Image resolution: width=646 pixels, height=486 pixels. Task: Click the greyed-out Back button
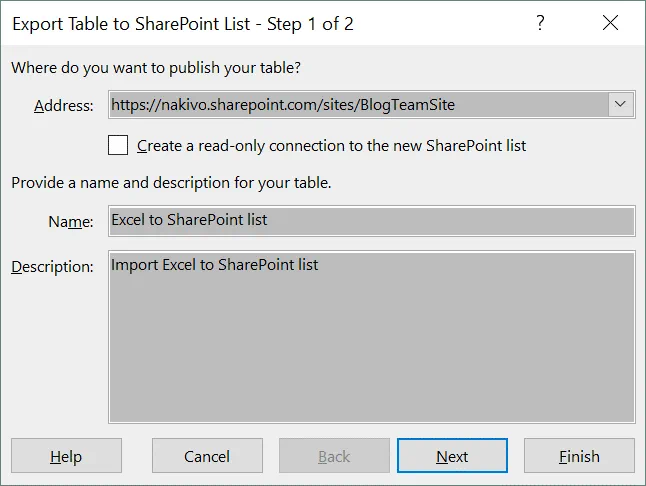(334, 456)
